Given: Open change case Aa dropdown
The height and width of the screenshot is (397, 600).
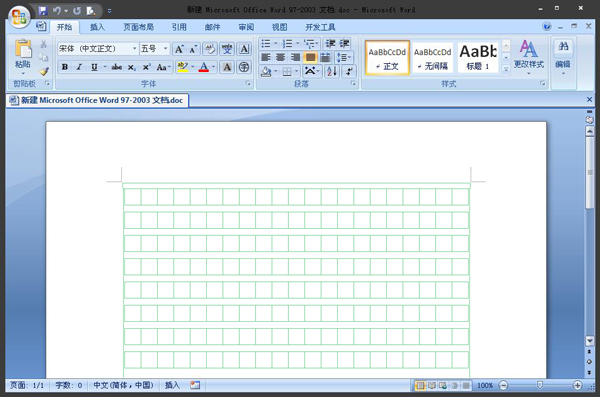Looking at the screenshot, I should (163, 67).
